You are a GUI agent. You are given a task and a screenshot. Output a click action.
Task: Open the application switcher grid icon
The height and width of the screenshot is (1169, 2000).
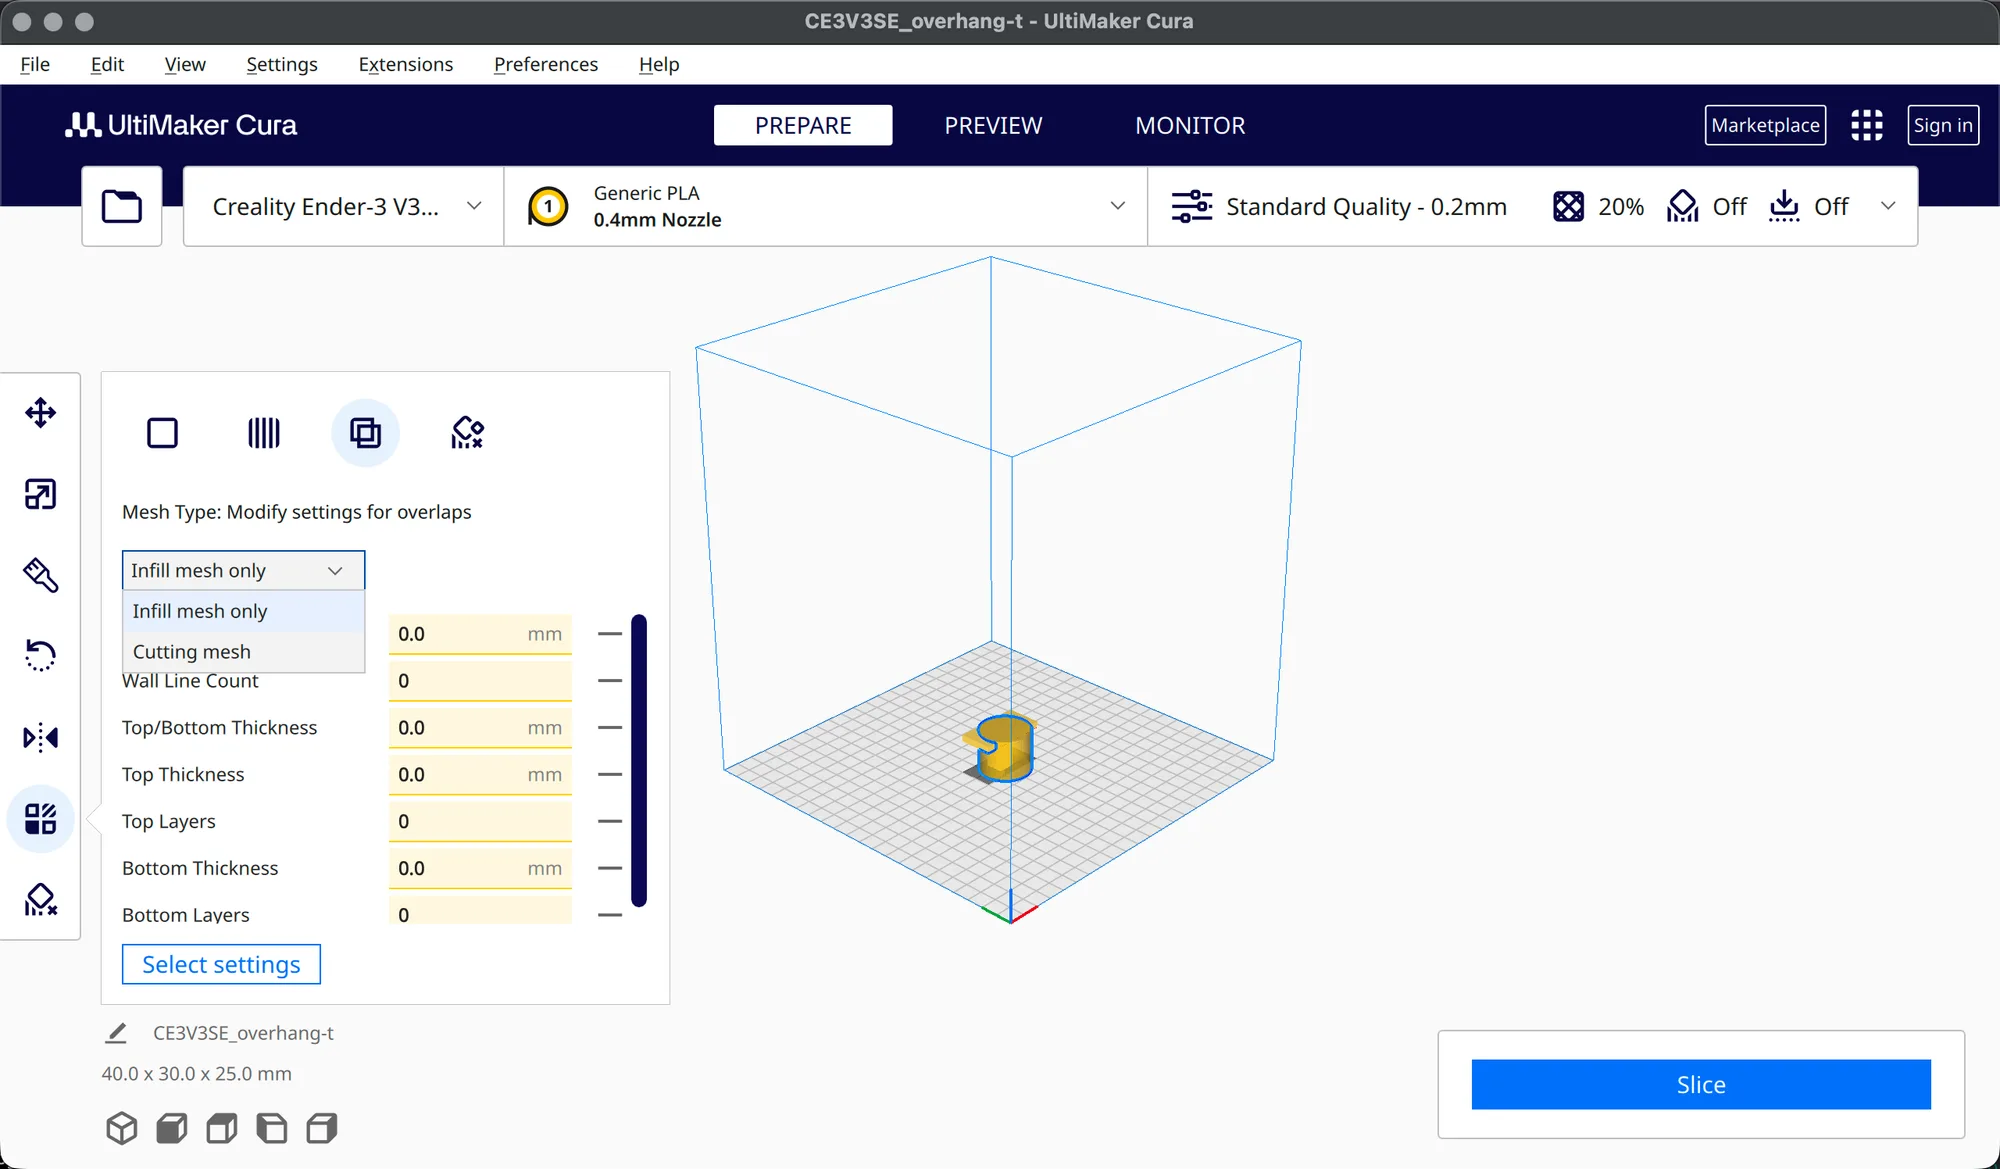point(1866,125)
